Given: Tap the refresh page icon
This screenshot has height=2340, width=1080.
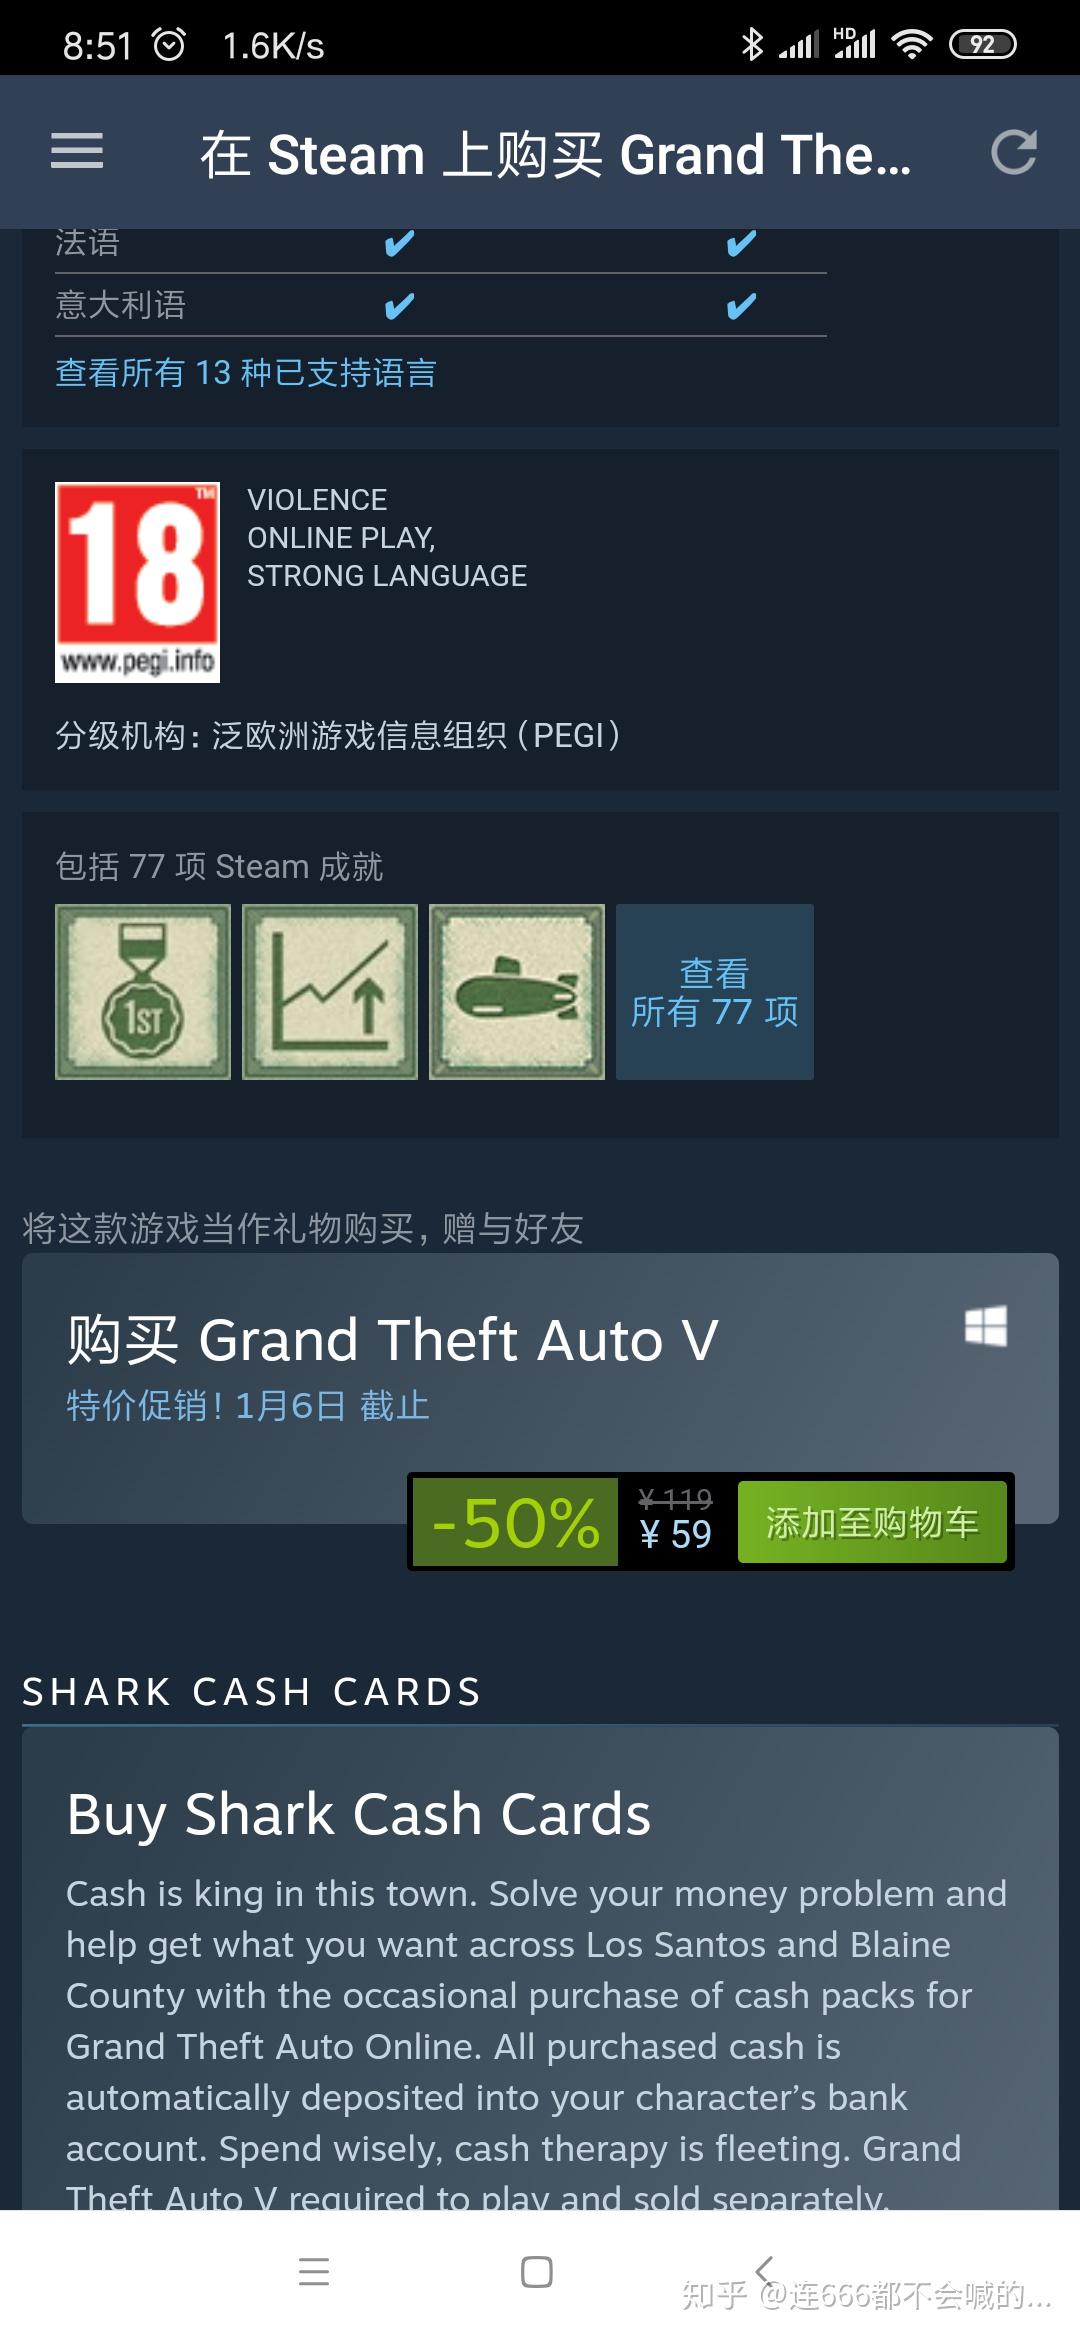Looking at the screenshot, I should pos(1013,152).
